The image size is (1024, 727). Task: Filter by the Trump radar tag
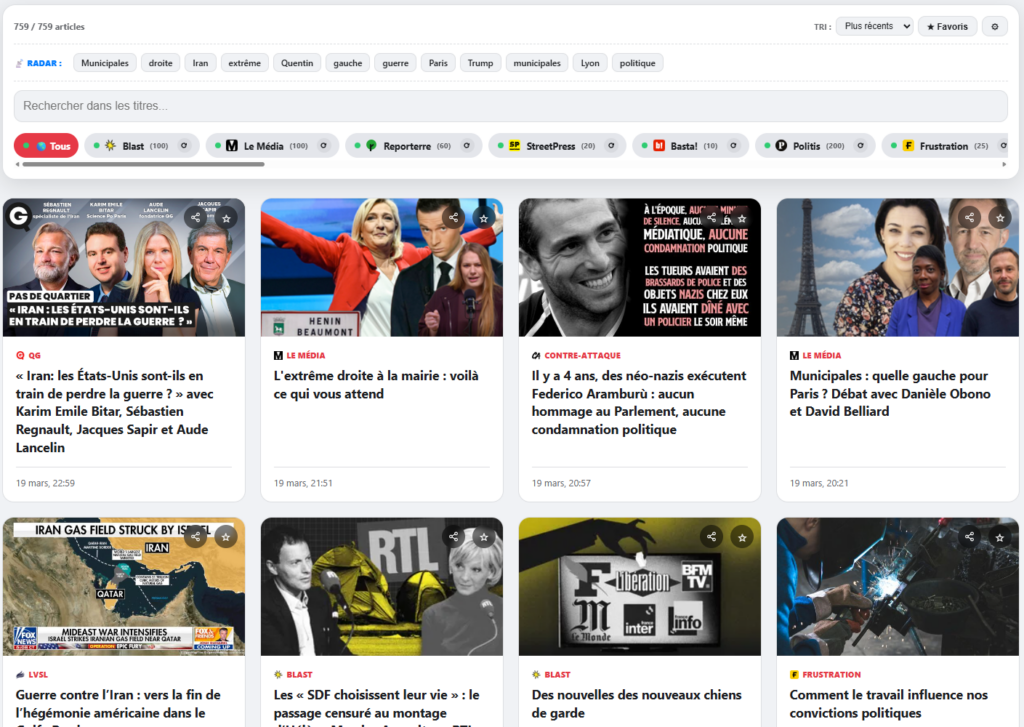(x=480, y=63)
